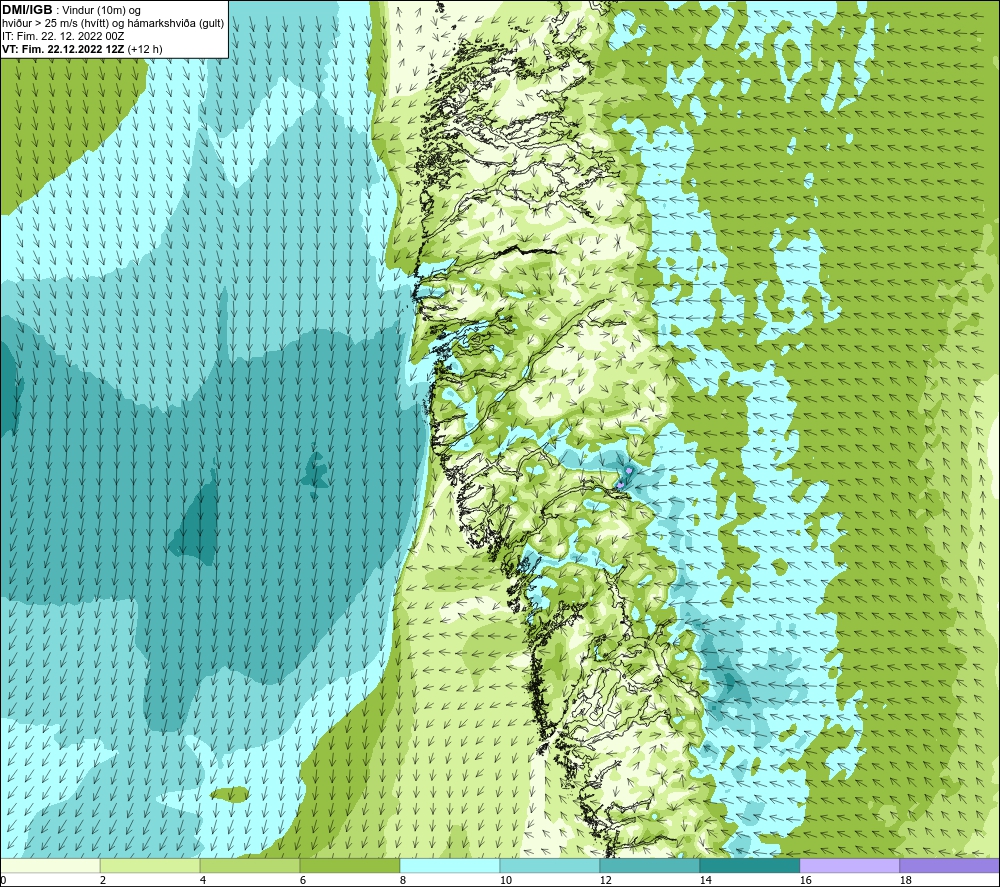Image resolution: width=1000 pixels, height=887 pixels.
Task: Click the pale cyan 8–10 m/s legend swatch
Action: point(450,865)
